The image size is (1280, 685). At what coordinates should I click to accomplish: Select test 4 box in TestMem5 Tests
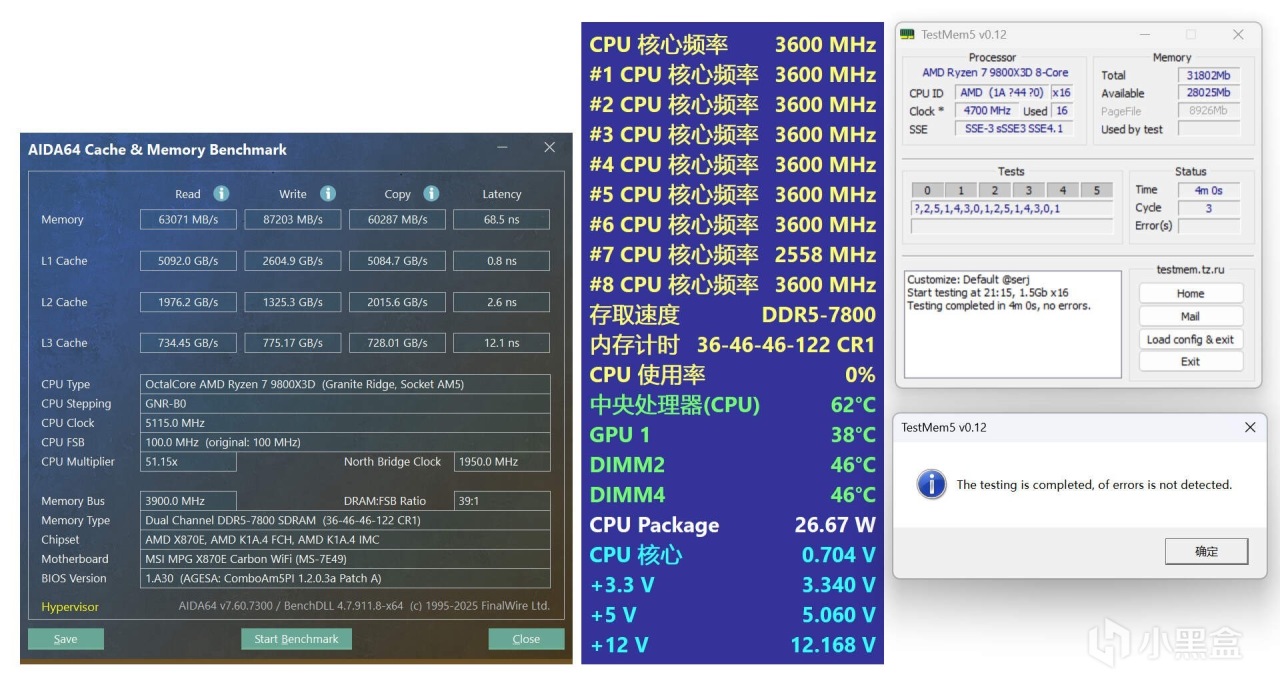(x=1063, y=190)
